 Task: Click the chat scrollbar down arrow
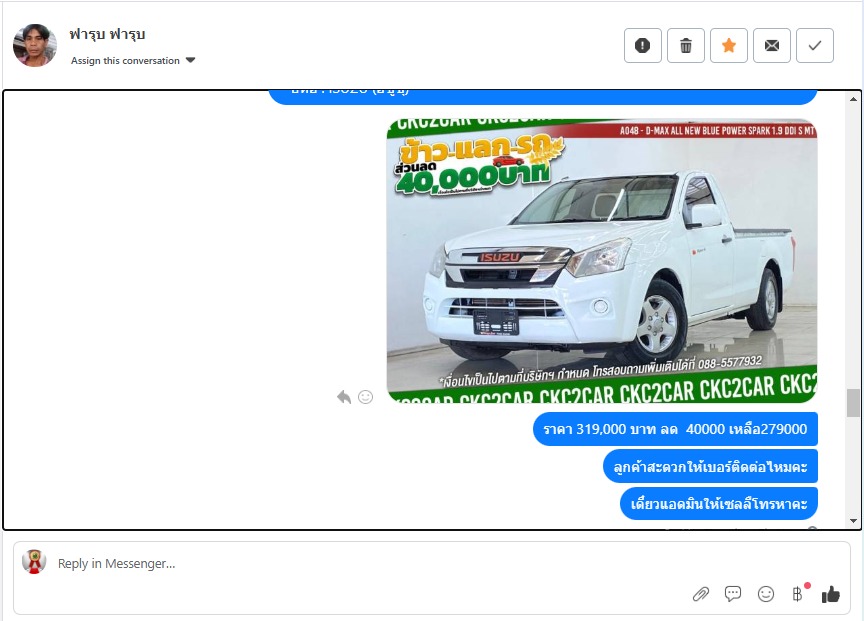click(x=853, y=520)
